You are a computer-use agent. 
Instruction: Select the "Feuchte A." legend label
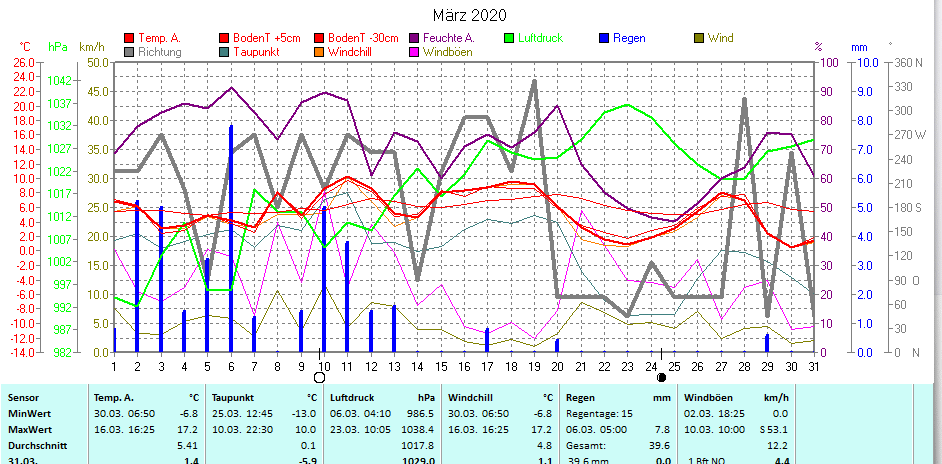449,38
